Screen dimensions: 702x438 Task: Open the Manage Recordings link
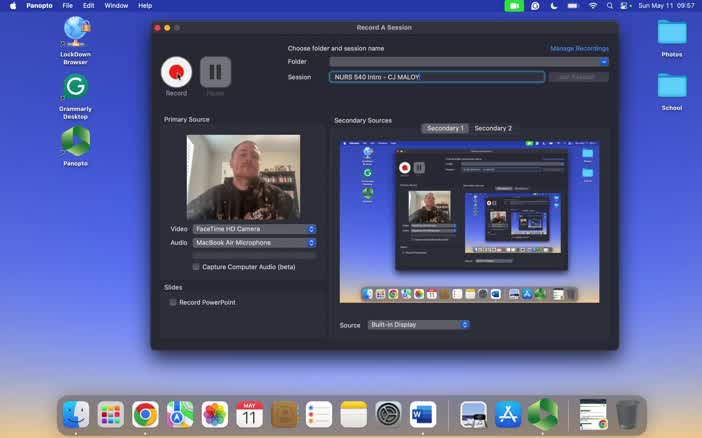tap(579, 48)
